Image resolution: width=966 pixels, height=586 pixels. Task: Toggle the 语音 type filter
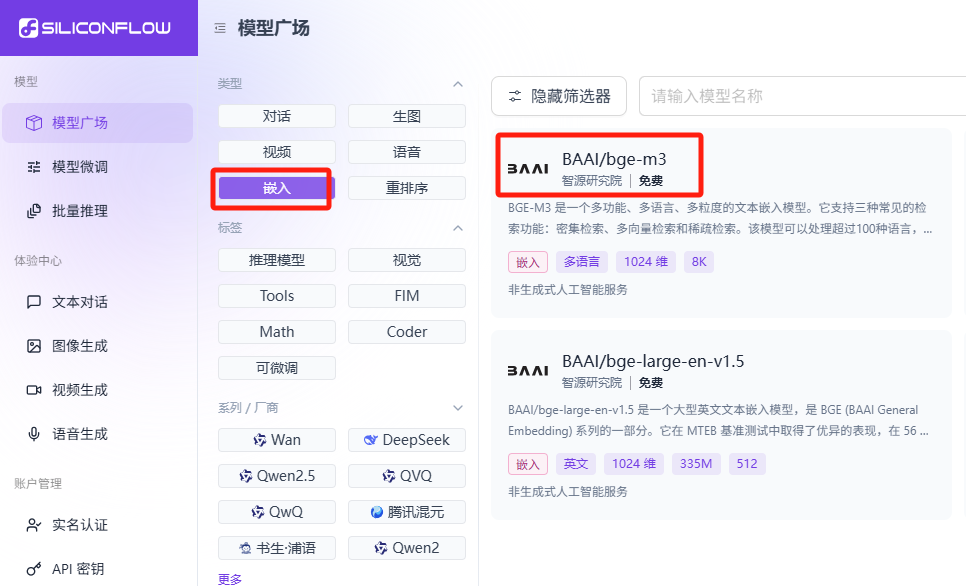click(407, 152)
